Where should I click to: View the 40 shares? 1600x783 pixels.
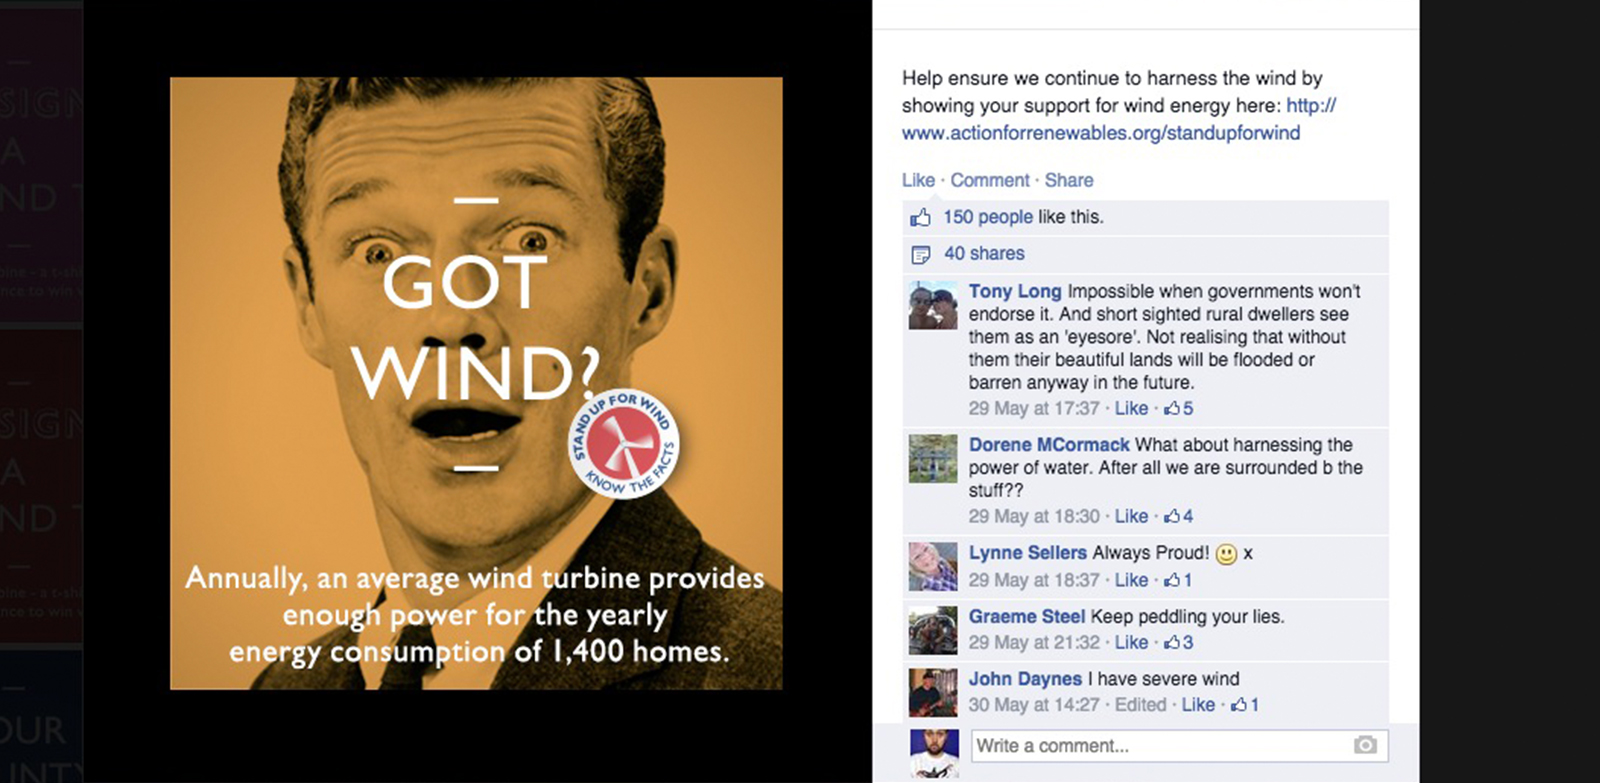pyautogui.click(x=984, y=254)
